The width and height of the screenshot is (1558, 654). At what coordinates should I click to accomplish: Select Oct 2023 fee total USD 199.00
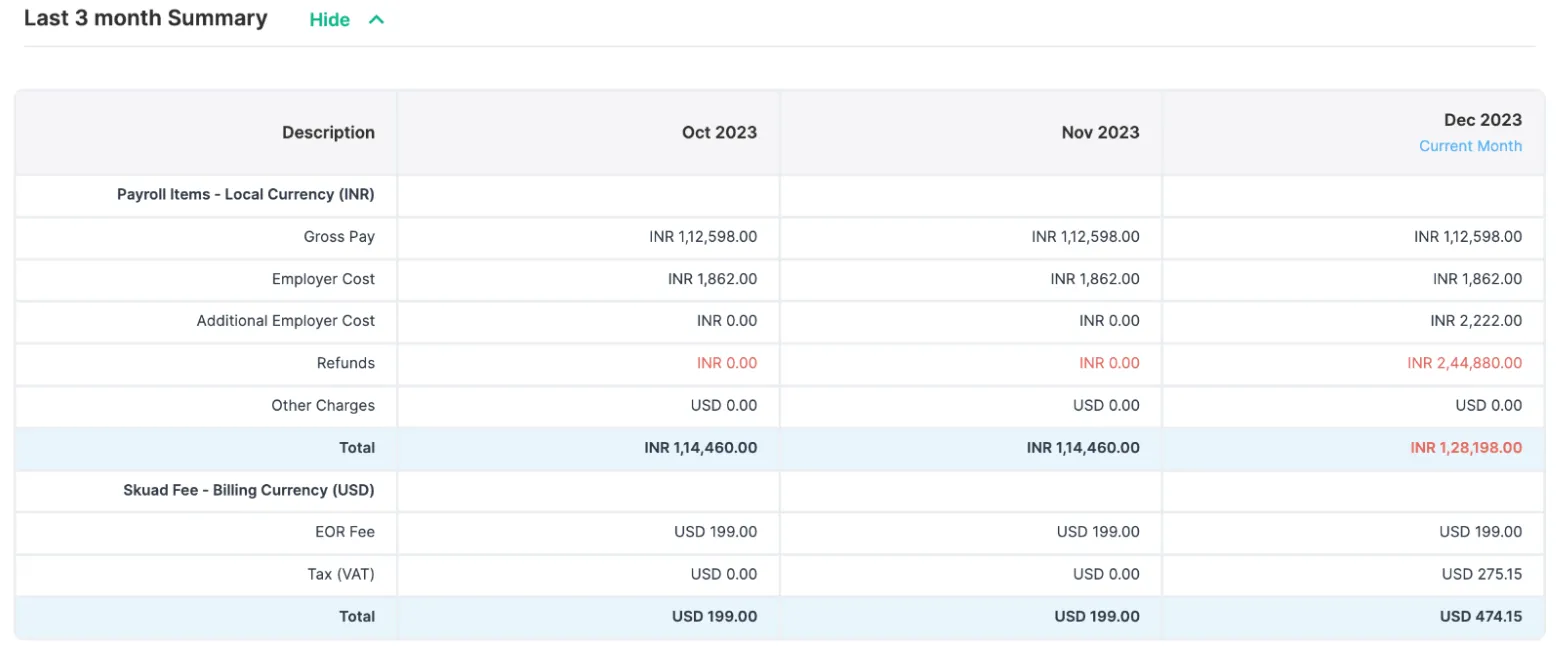(714, 617)
